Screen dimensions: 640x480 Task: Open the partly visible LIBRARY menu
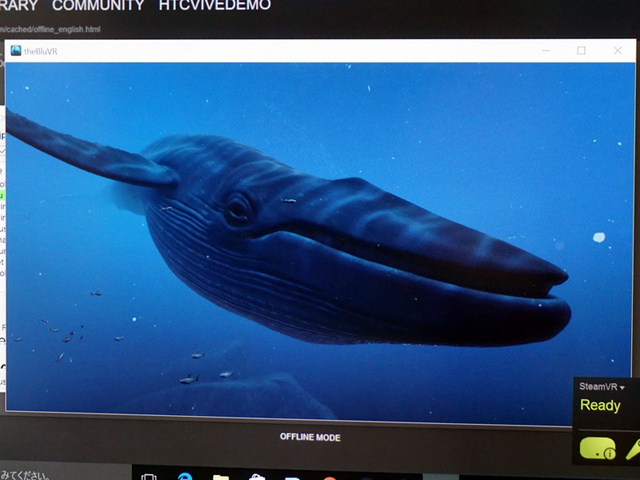pos(19,5)
